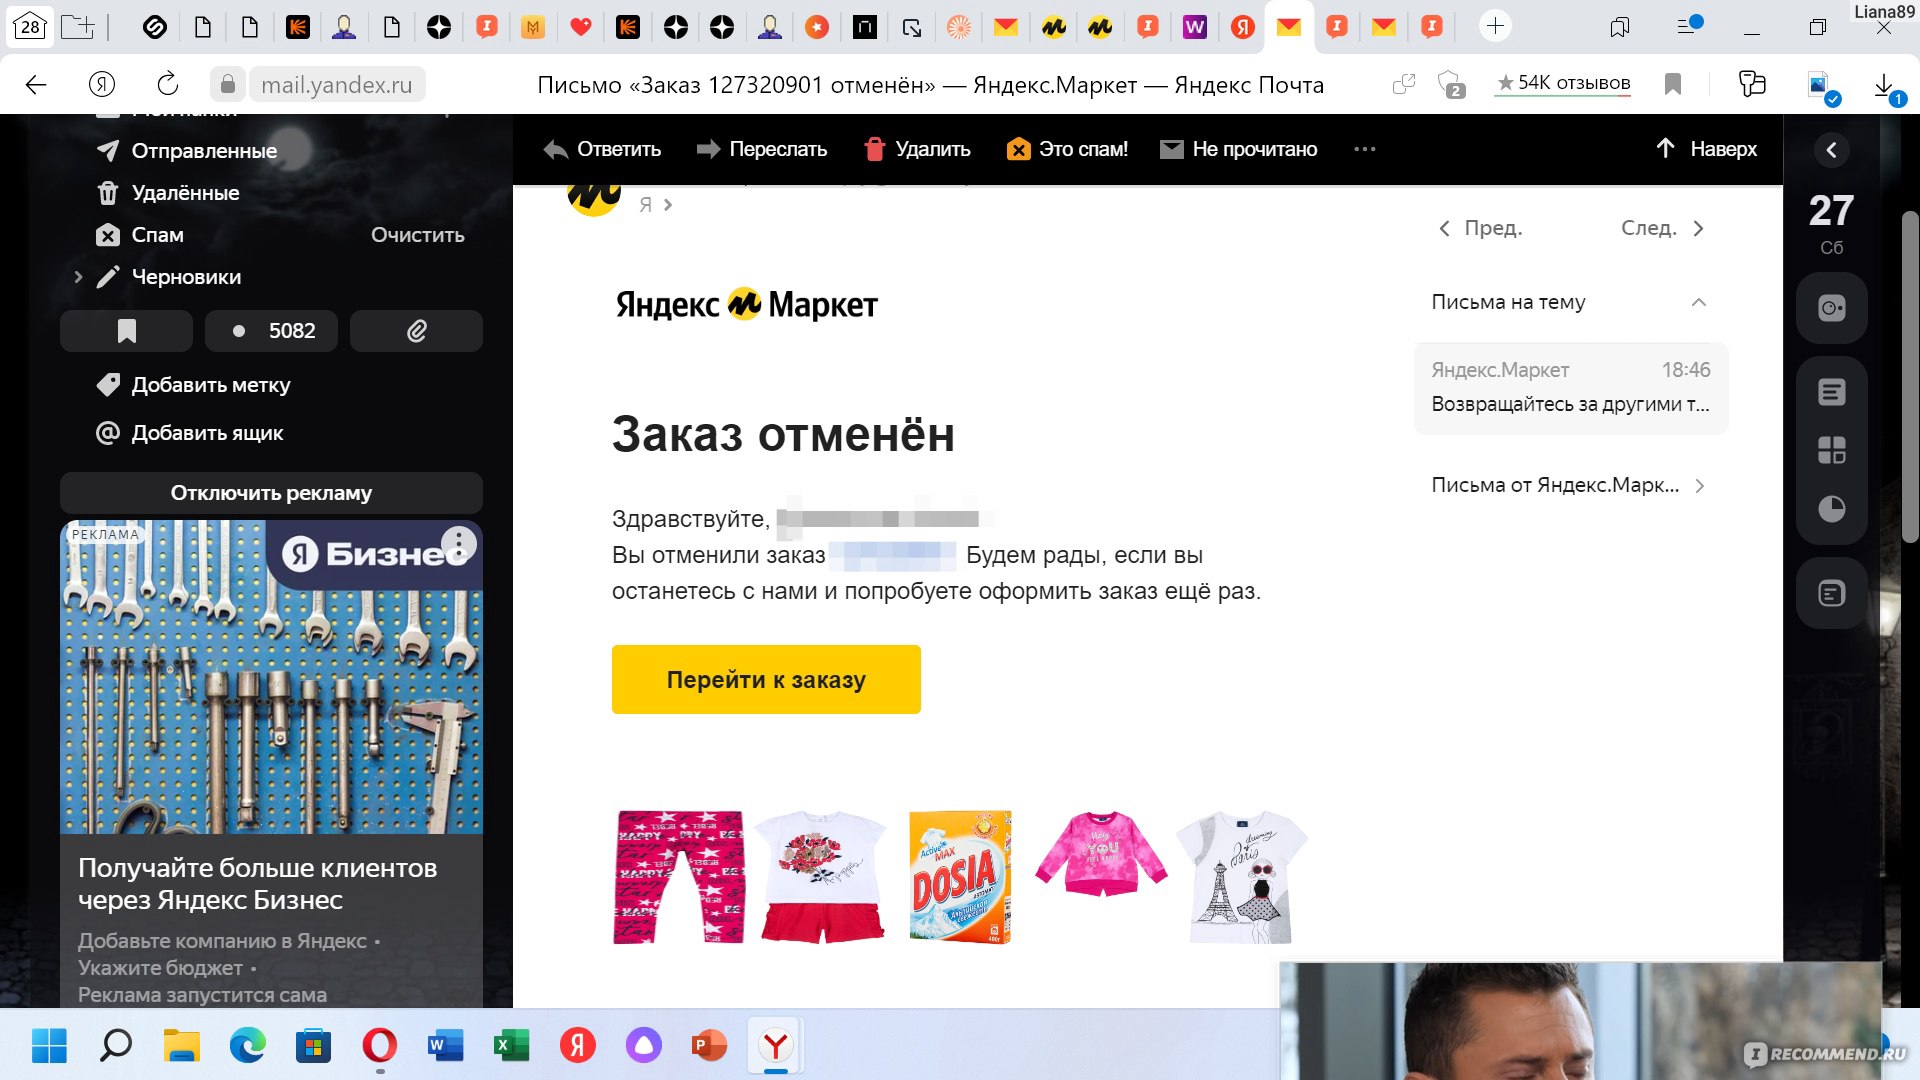Image resolution: width=1920 pixels, height=1080 pixels.
Task: Click Отключить рекламу button
Action: pyautogui.click(x=271, y=493)
